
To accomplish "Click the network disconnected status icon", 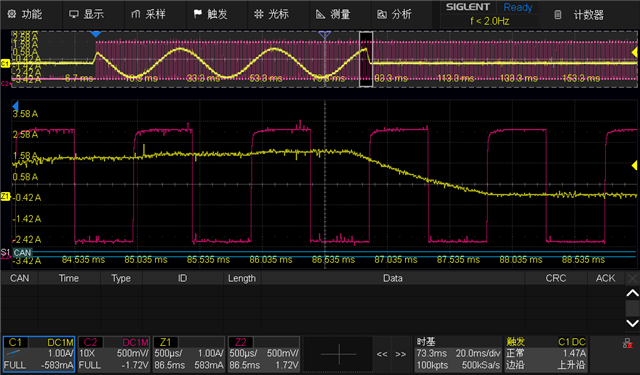I will coord(628,344).
